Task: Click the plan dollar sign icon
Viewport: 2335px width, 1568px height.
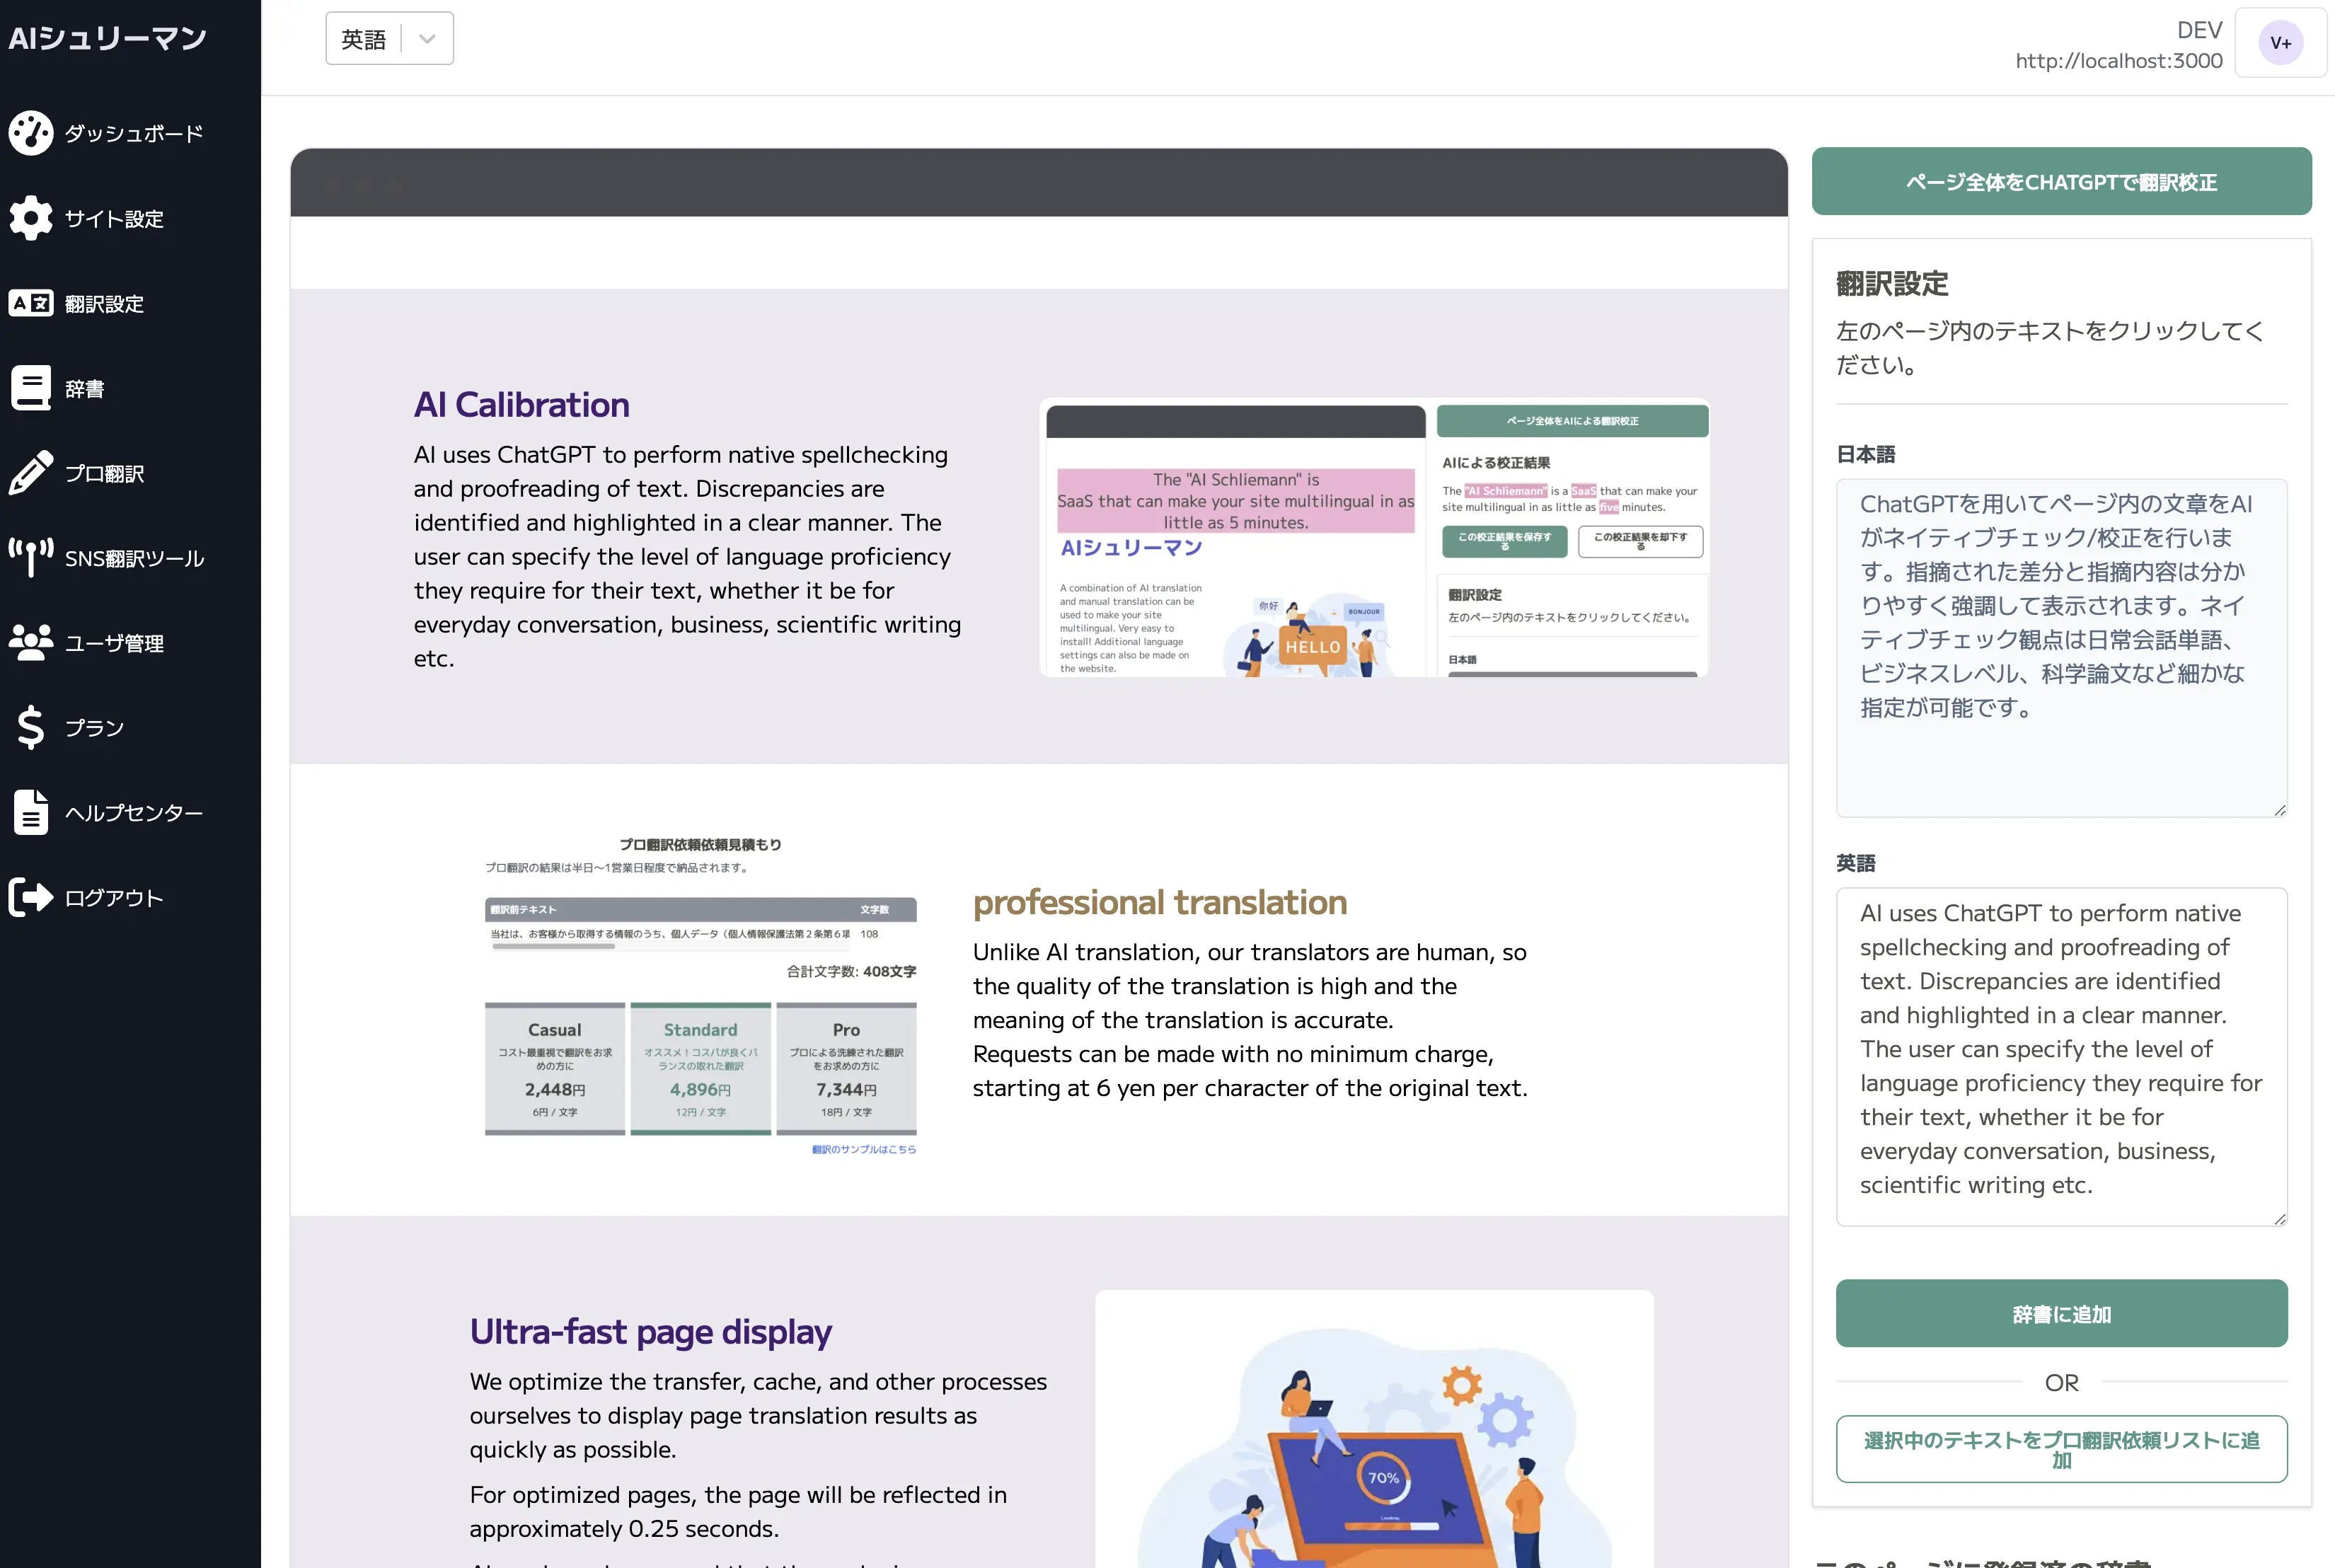Action: [31, 727]
